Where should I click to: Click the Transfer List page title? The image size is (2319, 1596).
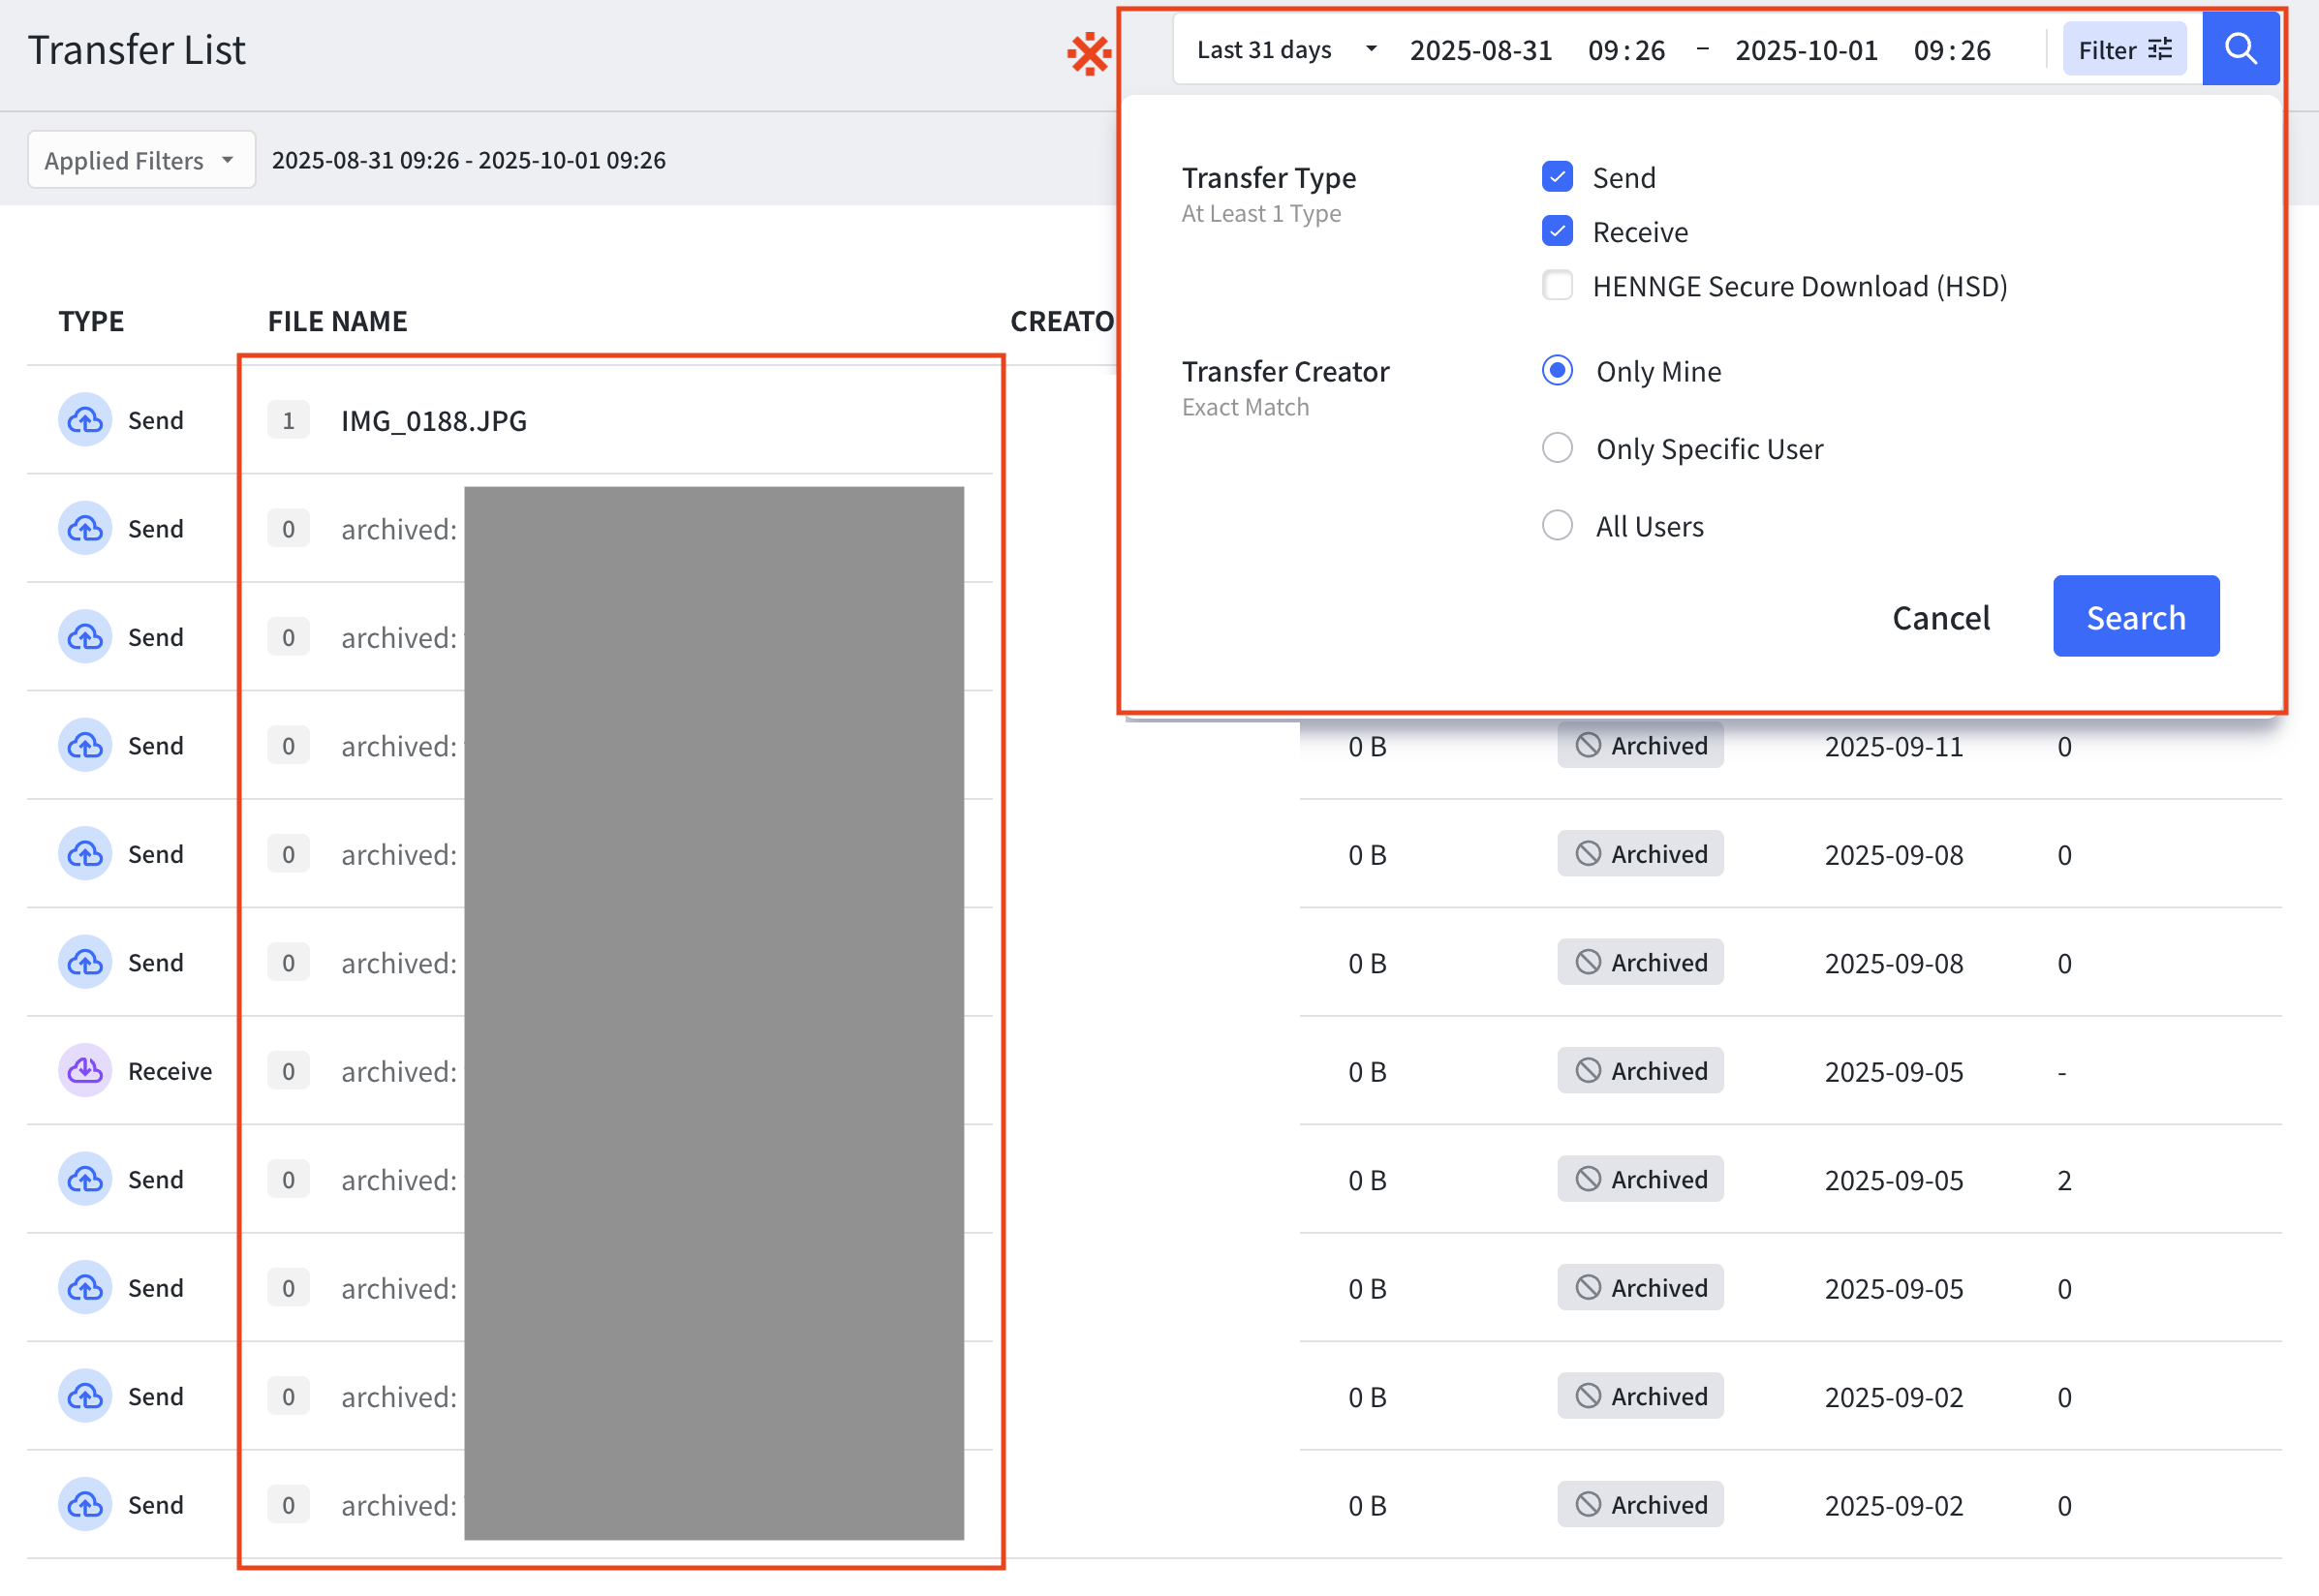pos(136,50)
